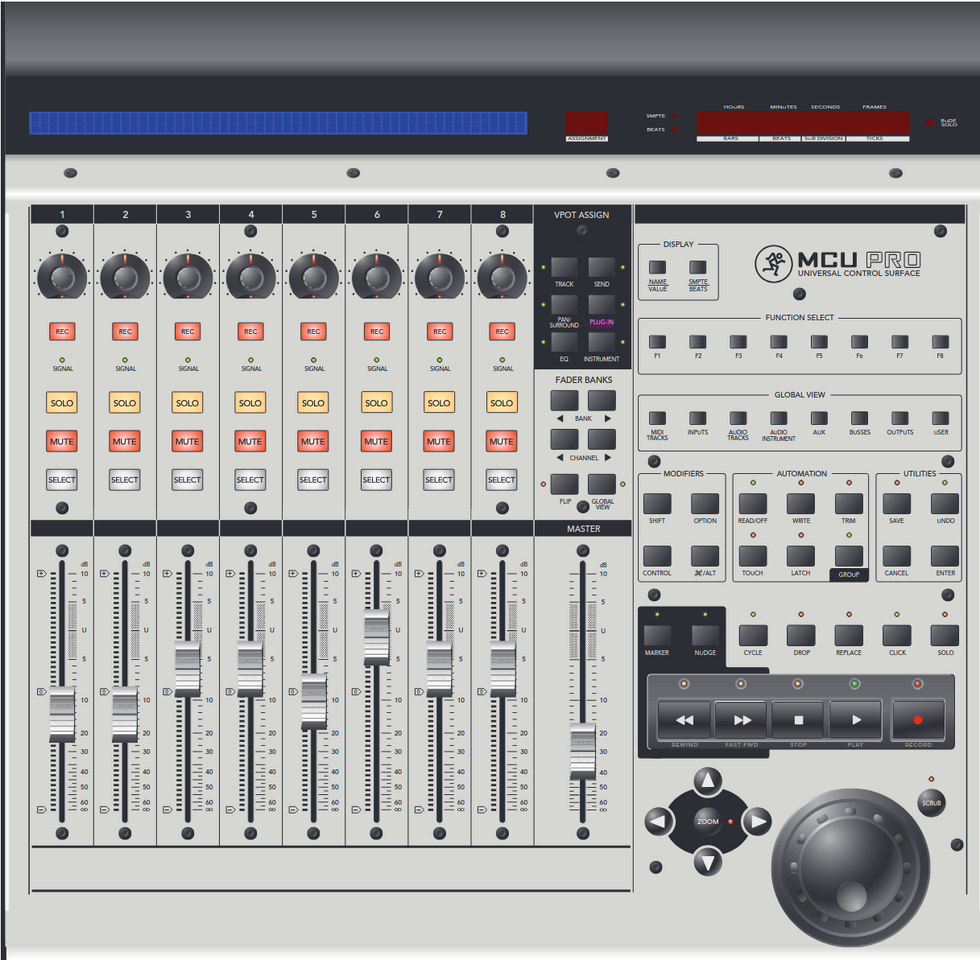
Task: Toggle the Zoom button between cursor arrows
Action: tap(708, 821)
